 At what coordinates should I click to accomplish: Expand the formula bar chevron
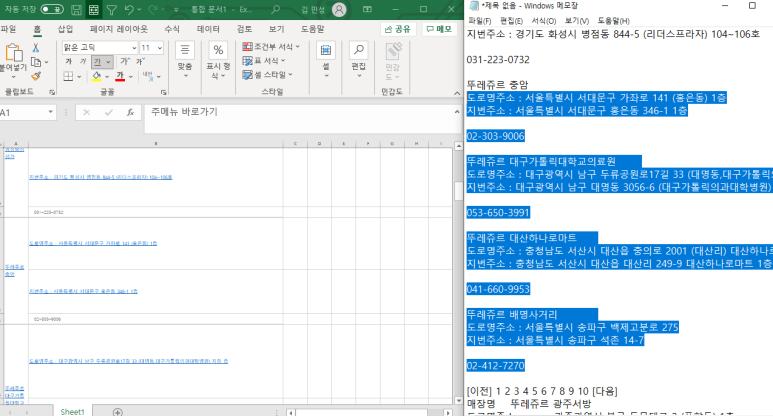click(457, 112)
